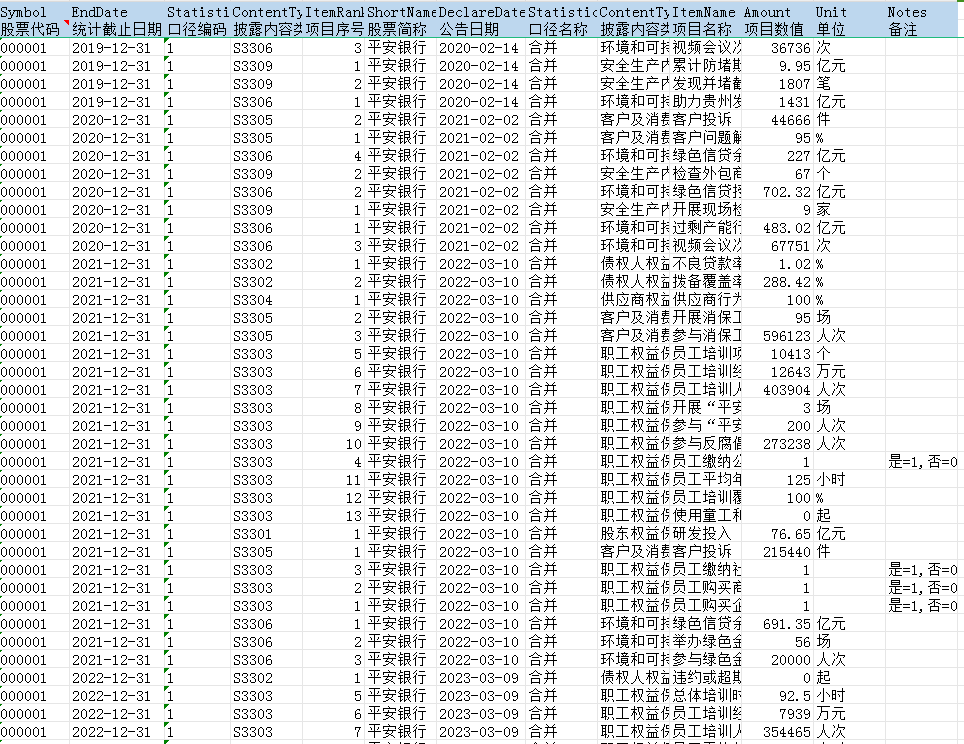Select amount cell 20000
The width and height of the screenshot is (964, 744).
(x=778, y=660)
